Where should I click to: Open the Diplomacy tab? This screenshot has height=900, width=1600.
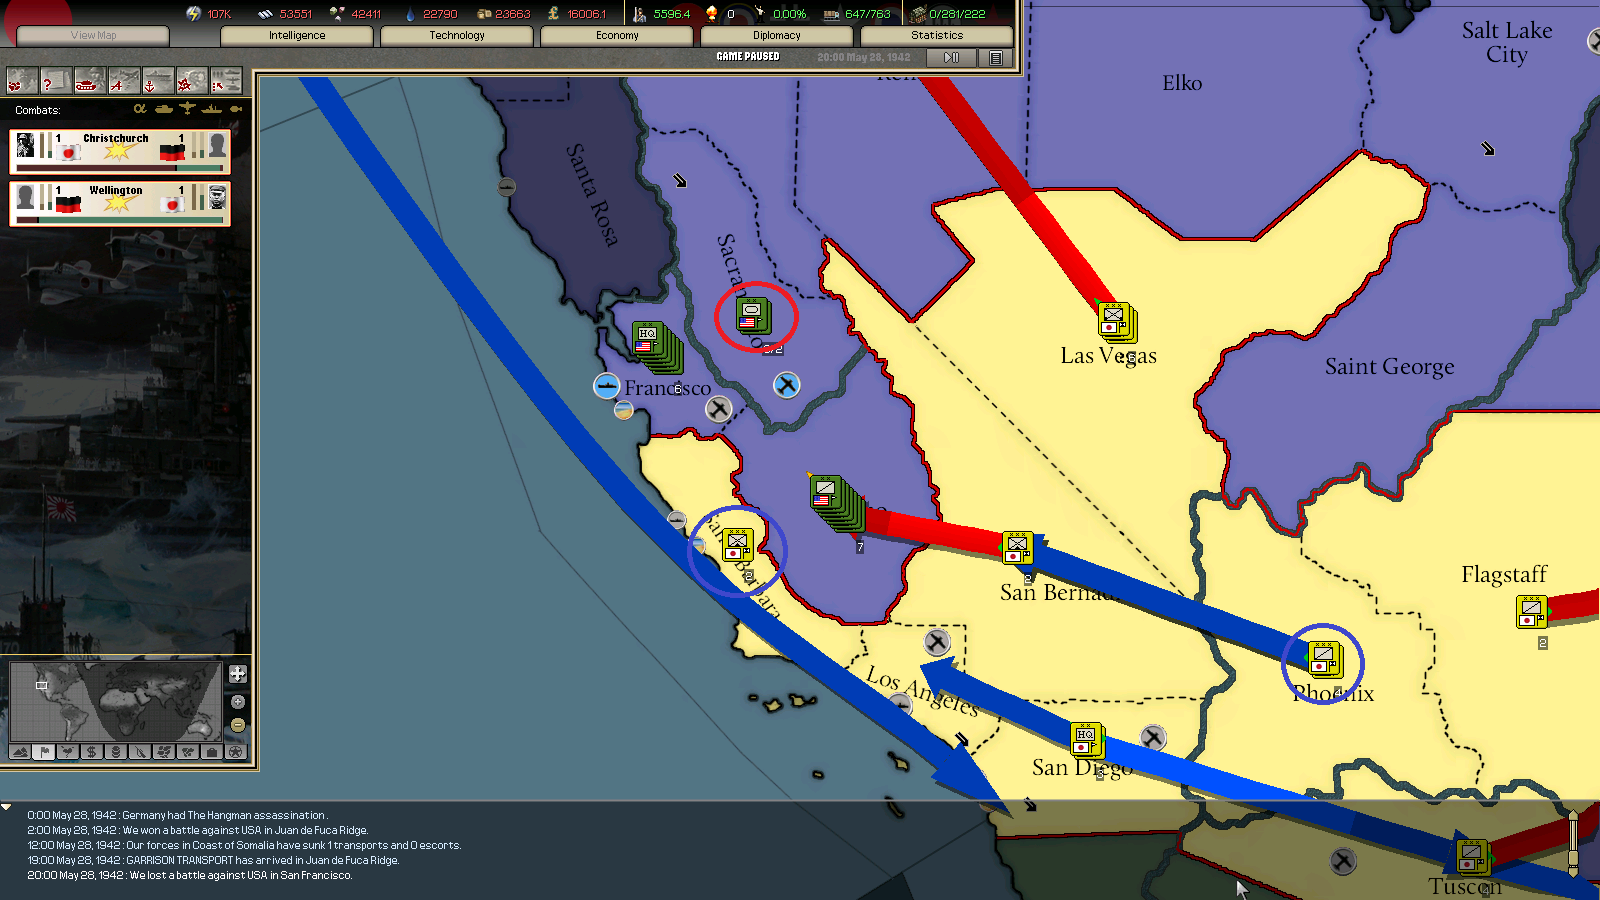tap(777, 35)
